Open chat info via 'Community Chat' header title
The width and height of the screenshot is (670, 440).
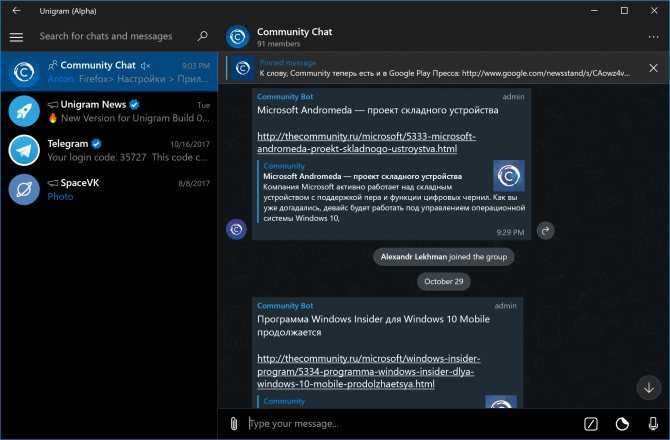294,32
